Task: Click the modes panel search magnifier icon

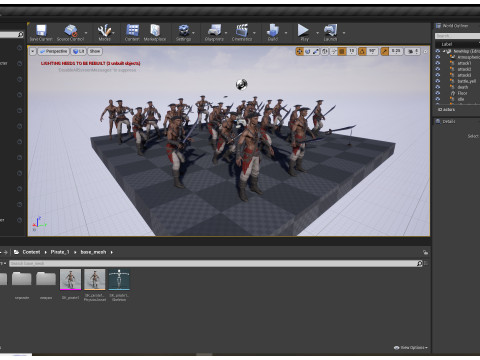Action: point(20,34)
